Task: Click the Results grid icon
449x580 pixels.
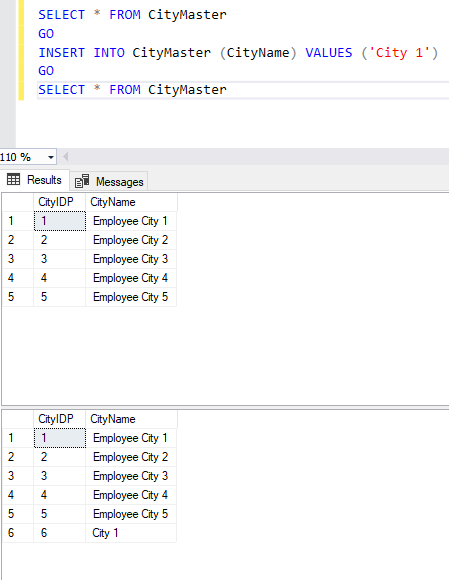Action: (x=14, y=179)
